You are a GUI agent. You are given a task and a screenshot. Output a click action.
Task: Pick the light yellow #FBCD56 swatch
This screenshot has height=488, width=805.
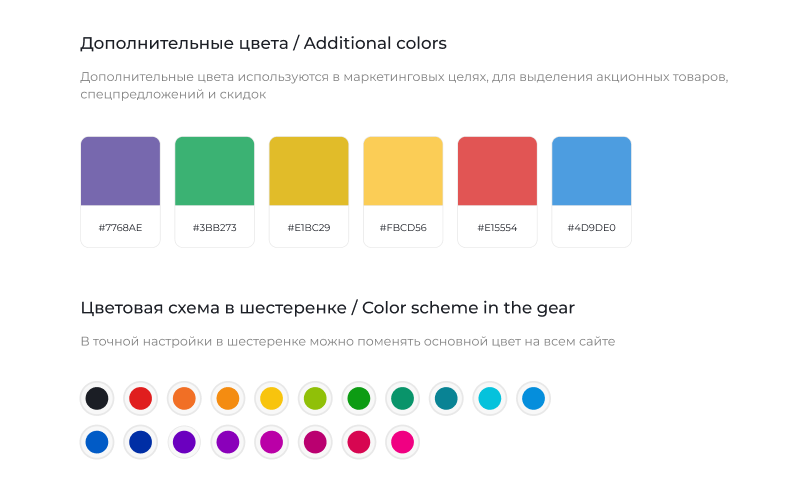[x=403, y=192]
